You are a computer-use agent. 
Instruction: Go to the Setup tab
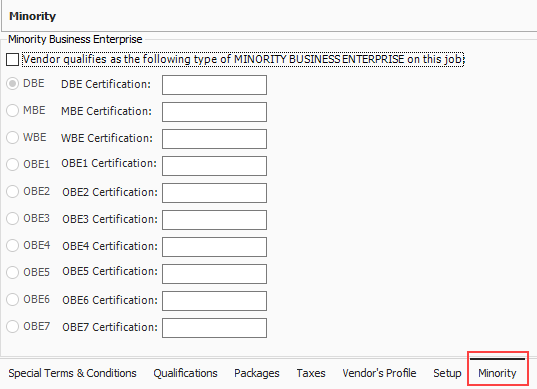(x=447, y=373)
